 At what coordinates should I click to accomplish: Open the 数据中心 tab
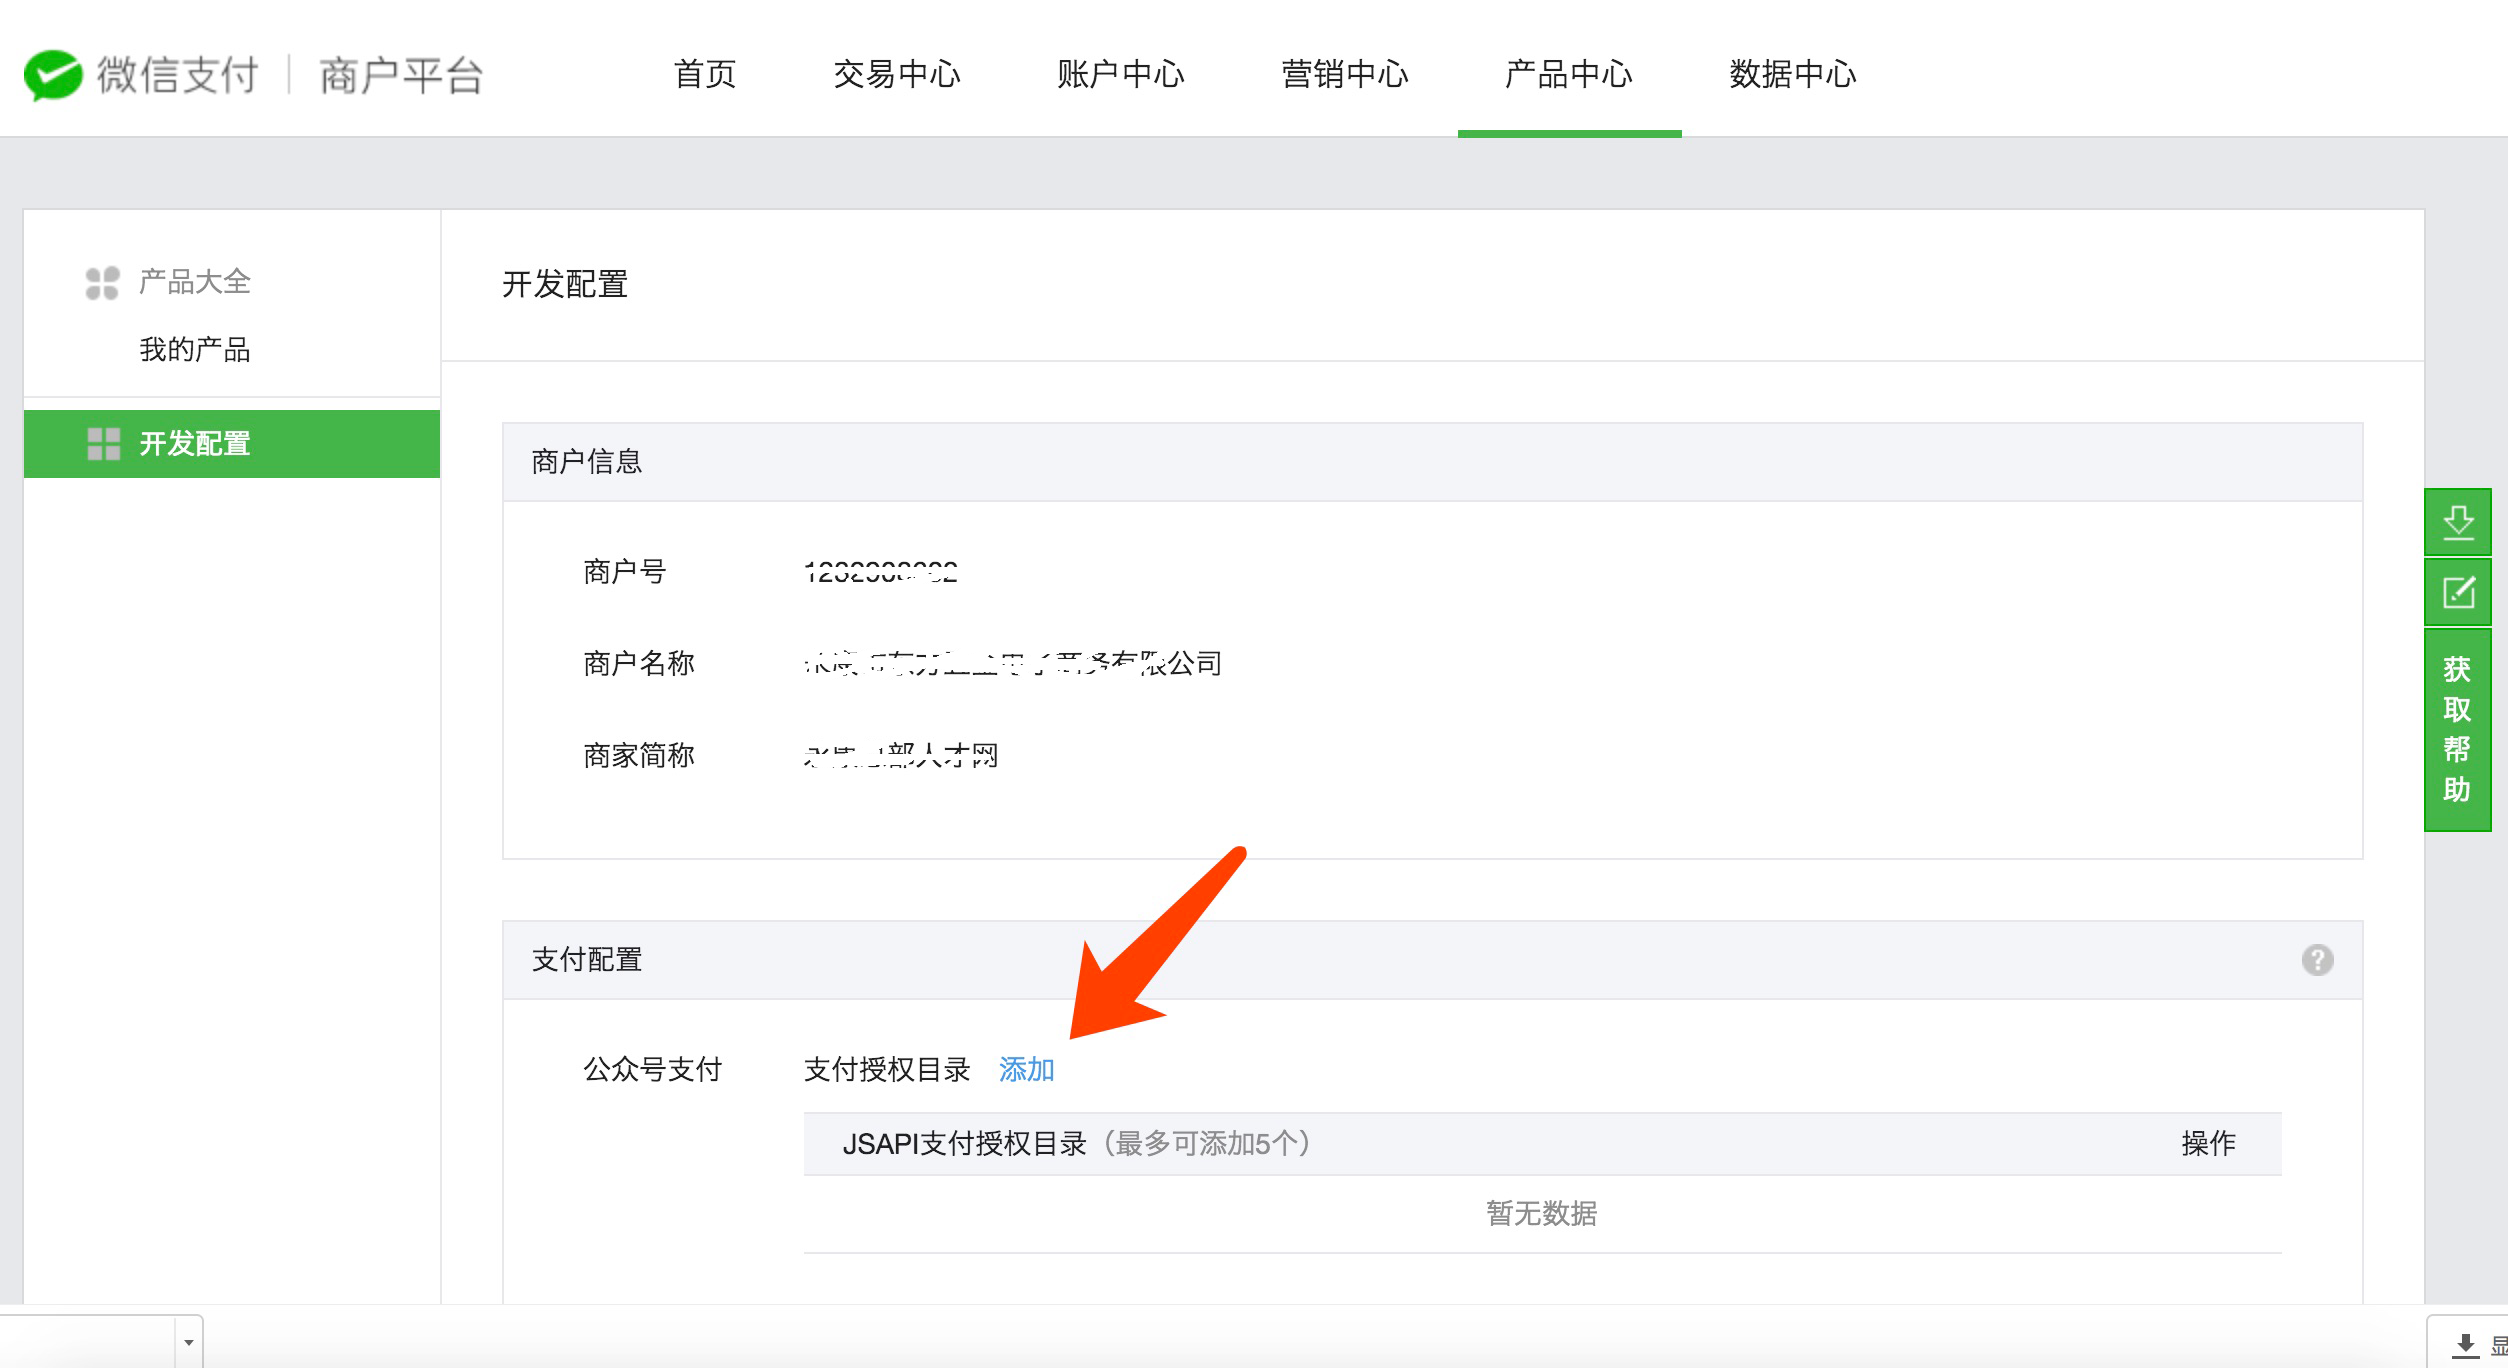(x=1793, y=74)
